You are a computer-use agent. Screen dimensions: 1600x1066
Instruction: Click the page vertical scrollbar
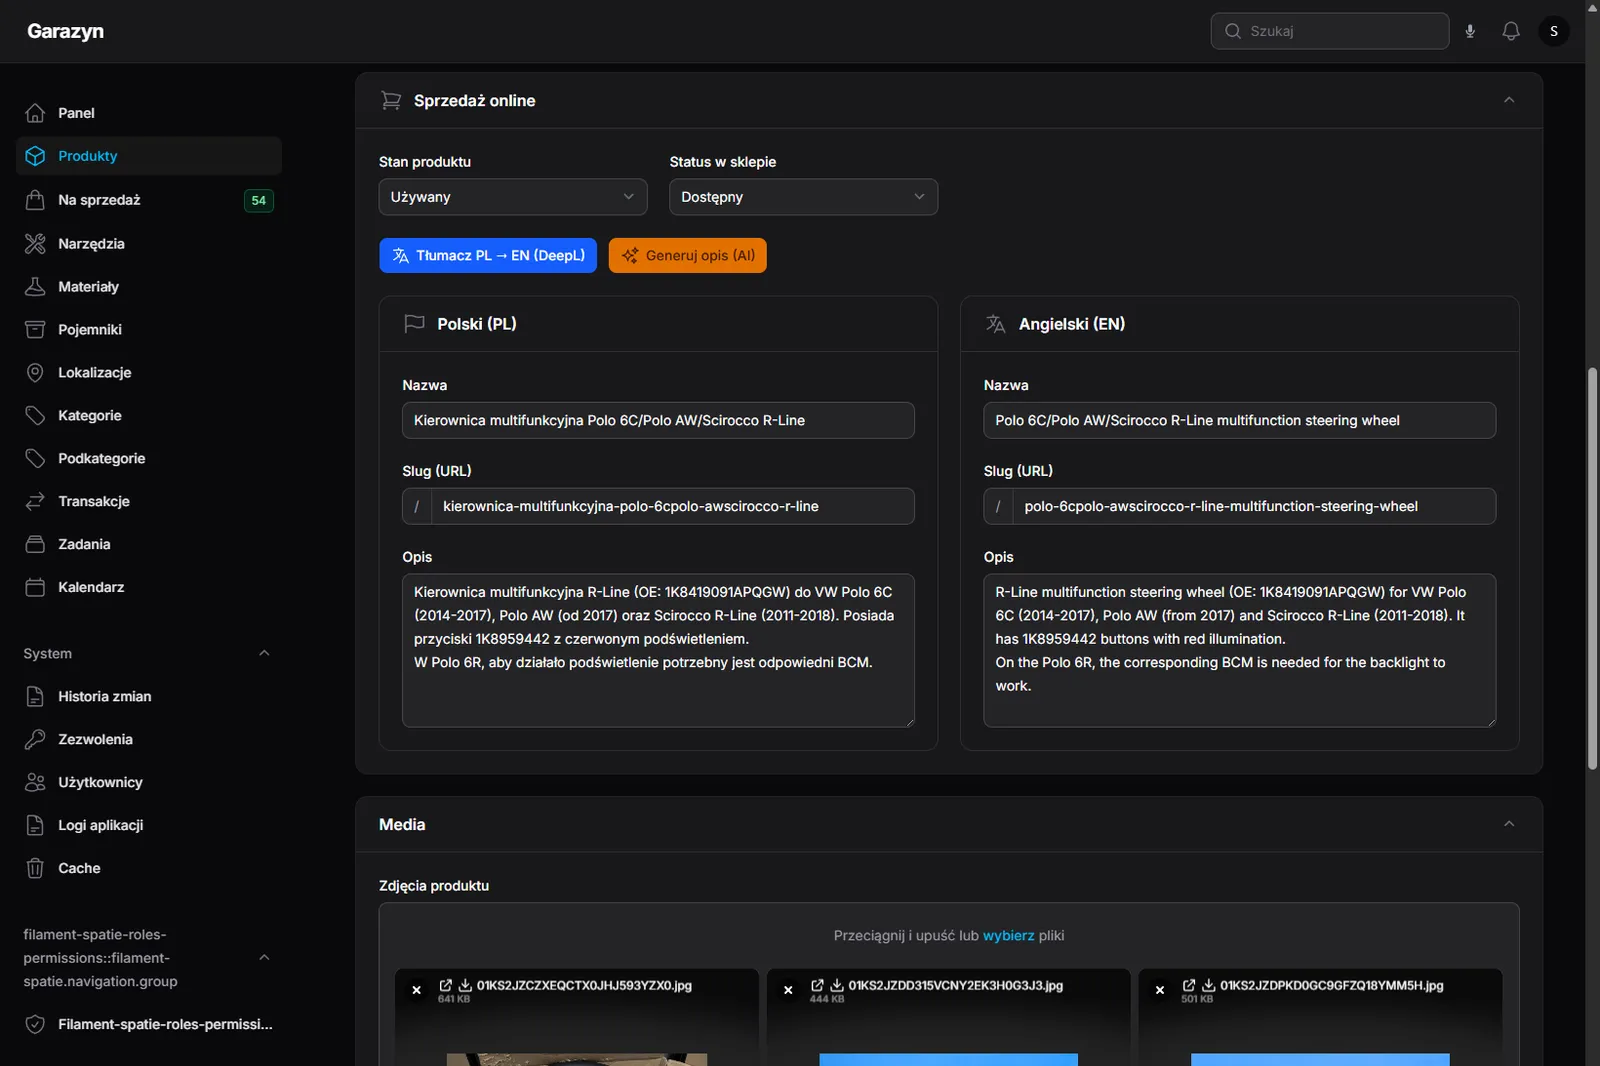(1592, 568)
